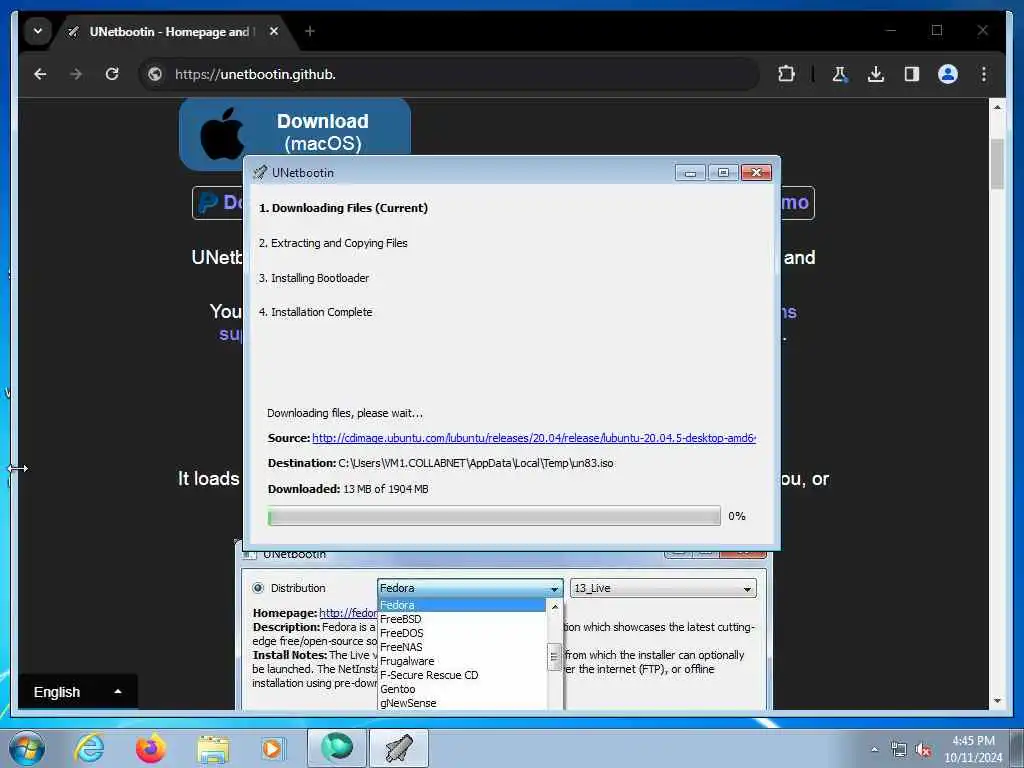Toggle the Chrome side panel
This screenshot has height=768, width=1024.
pyautogui.click(x=912, y=74)
